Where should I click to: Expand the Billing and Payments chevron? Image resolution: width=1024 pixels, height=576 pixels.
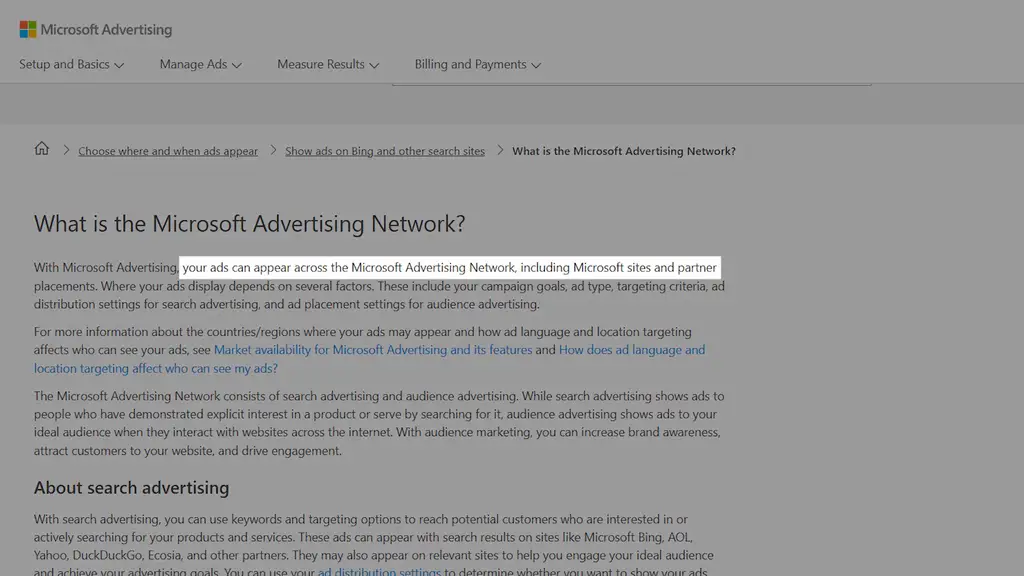pos(536,65)
